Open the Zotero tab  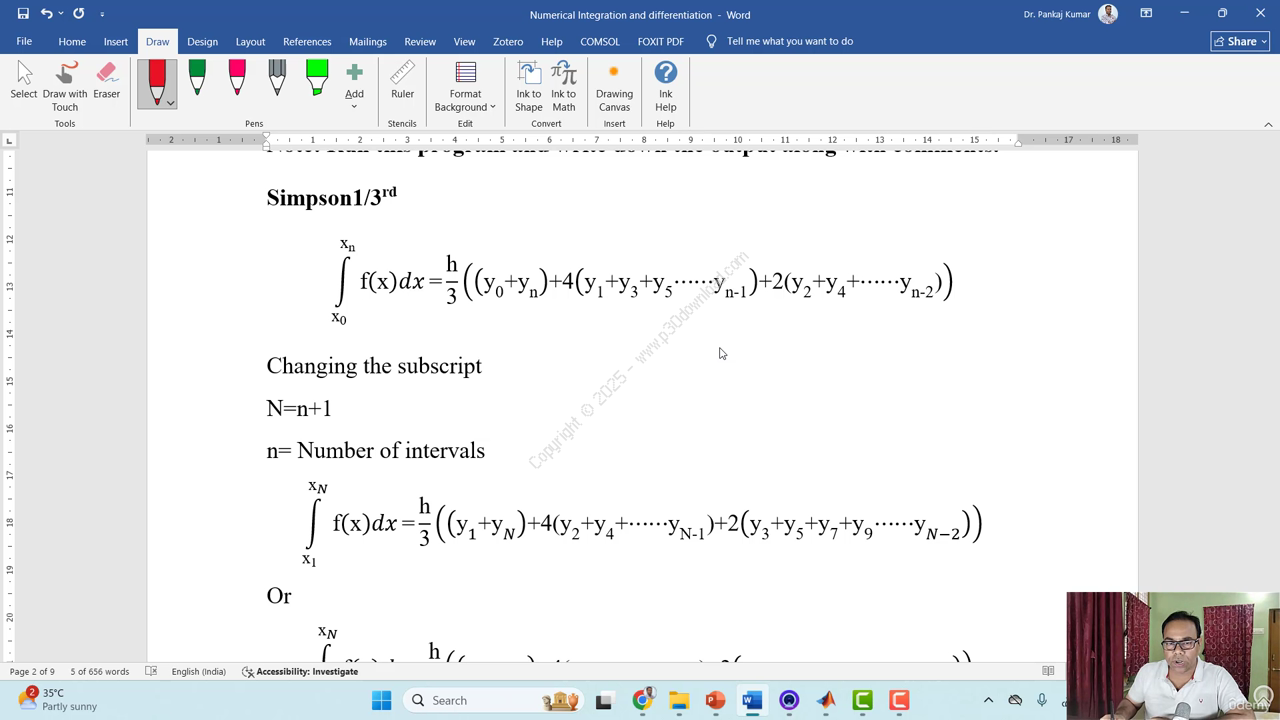click(x=508, y=41)
